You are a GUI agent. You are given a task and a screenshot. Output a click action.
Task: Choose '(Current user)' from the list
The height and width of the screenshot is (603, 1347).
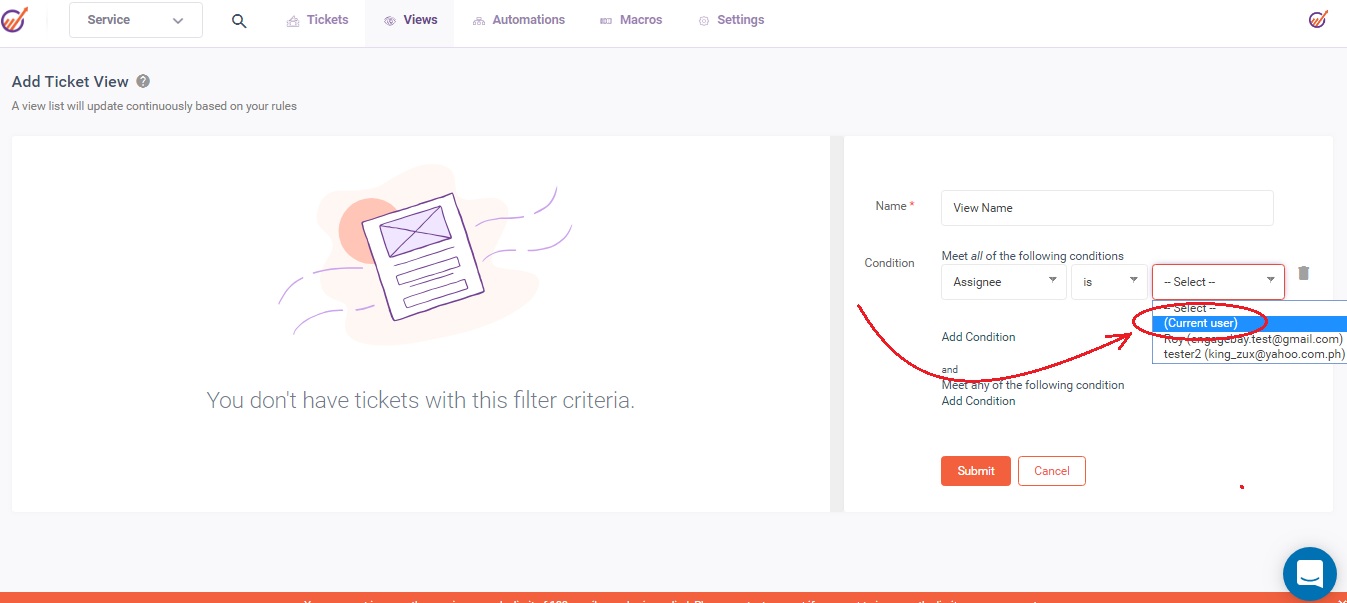coord(1201,323)
